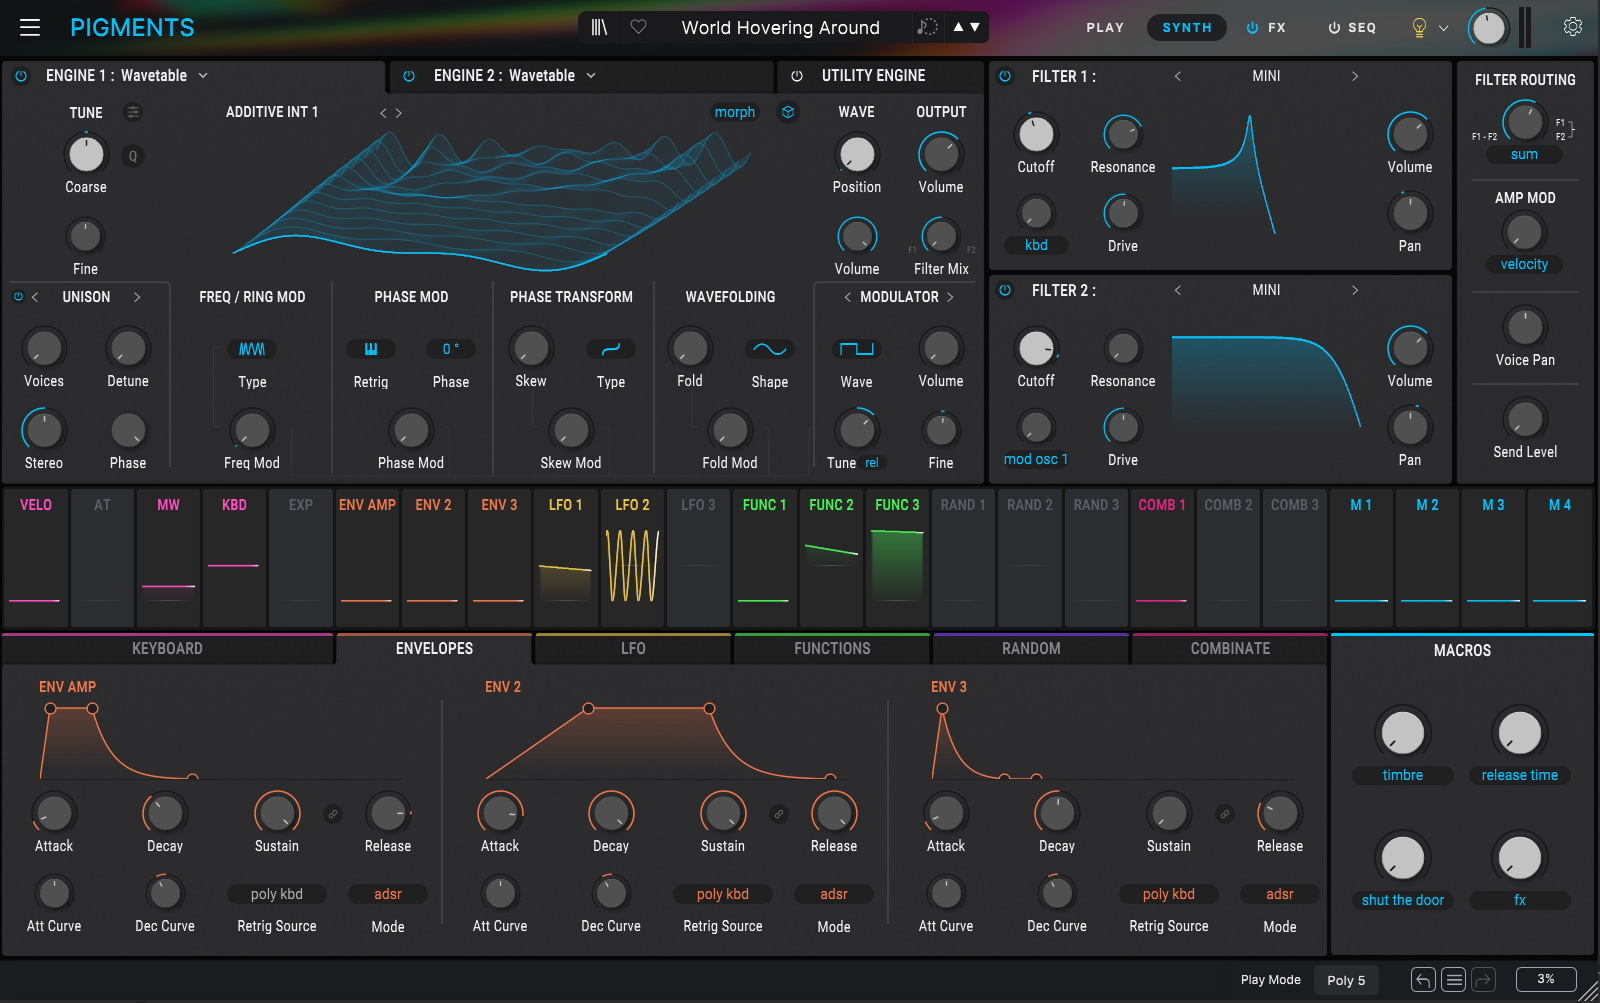The height and width of the screenshot is (1003, 1600).
Task: Switch to the LFO tab
Action: [x=632, y=649]
